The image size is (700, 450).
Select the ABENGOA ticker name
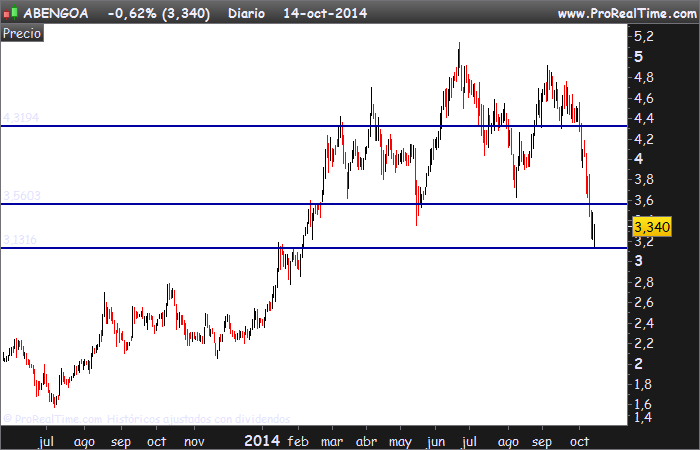click(x=56, y=13)
